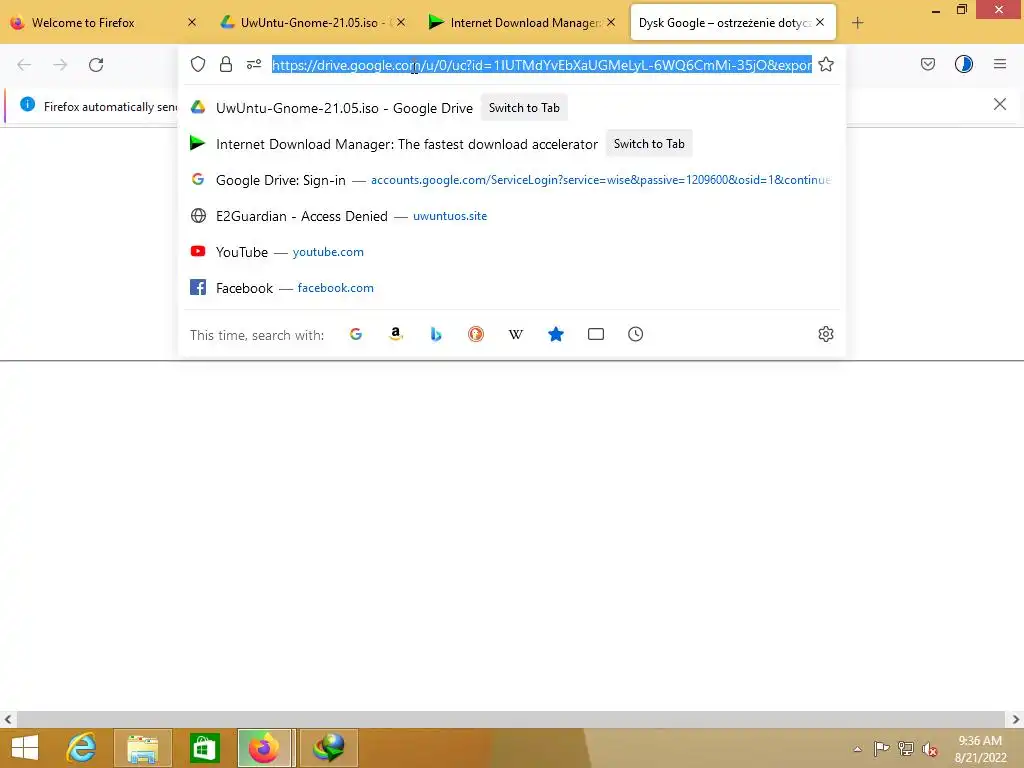Reload the current page
Image resolution: width=1024 pixels, height=768 pixels.
click(96, 65)
